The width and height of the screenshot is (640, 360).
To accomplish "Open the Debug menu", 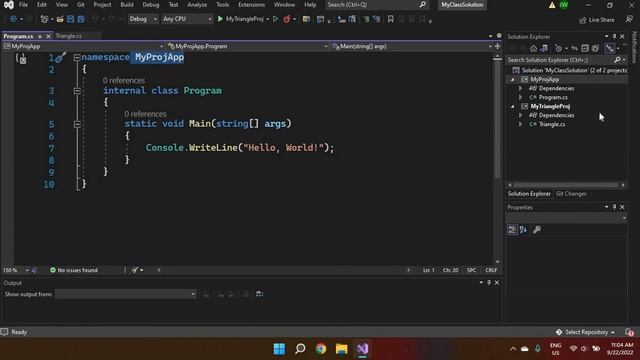I will point(151,4).
